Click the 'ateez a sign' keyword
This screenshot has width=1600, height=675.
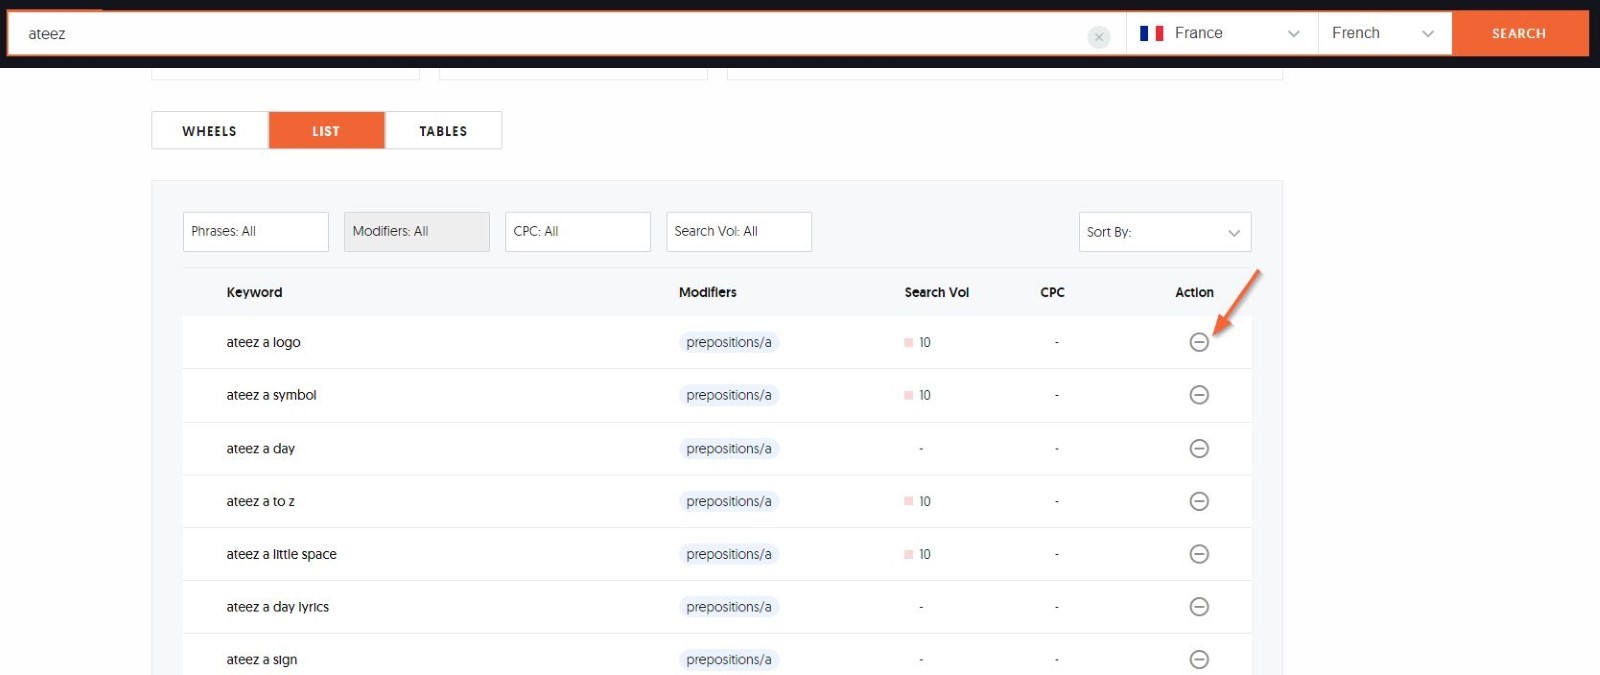point(261,659)
